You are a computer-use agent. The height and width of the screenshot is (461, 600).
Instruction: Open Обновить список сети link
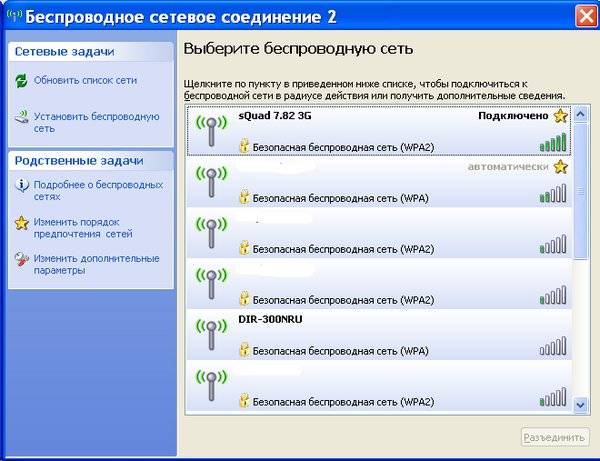[85, 81]
